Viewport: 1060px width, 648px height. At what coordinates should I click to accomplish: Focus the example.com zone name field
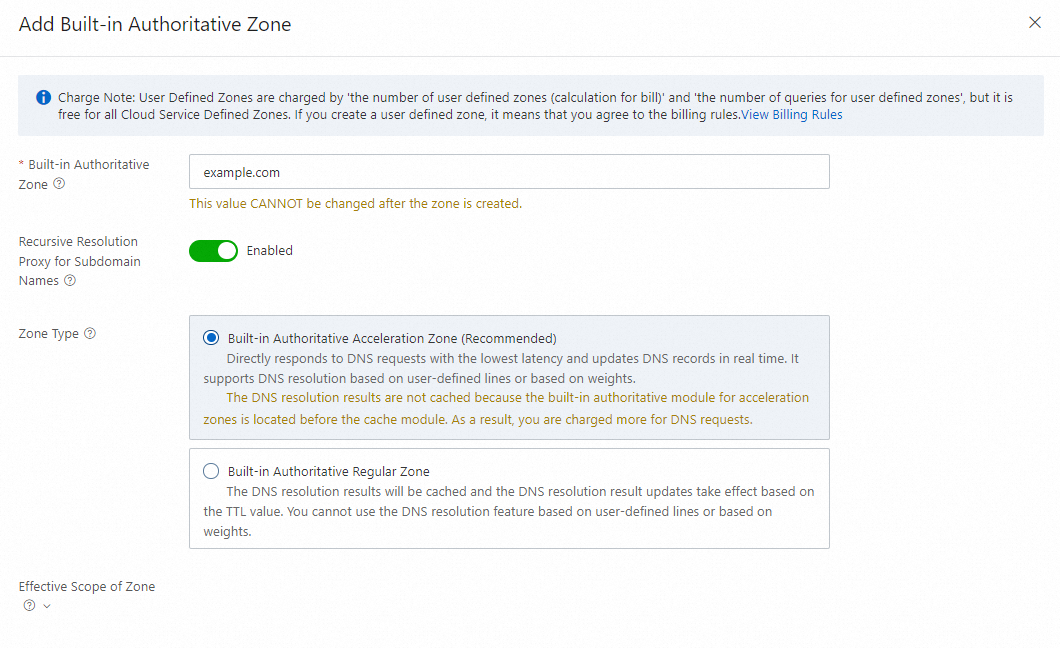pyautogui.click(x=509, y=172)
